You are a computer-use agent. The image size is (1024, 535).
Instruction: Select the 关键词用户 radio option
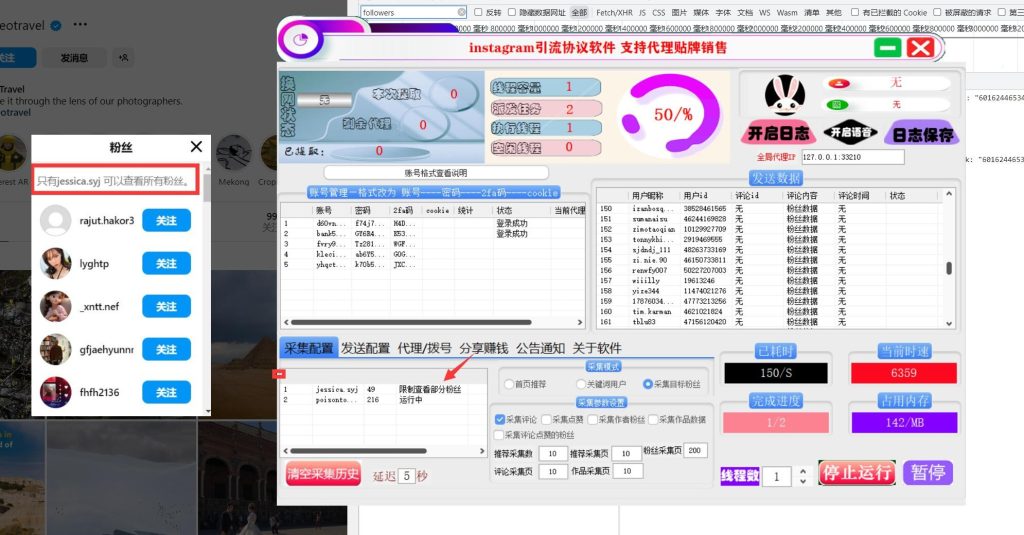click(582, 384)
